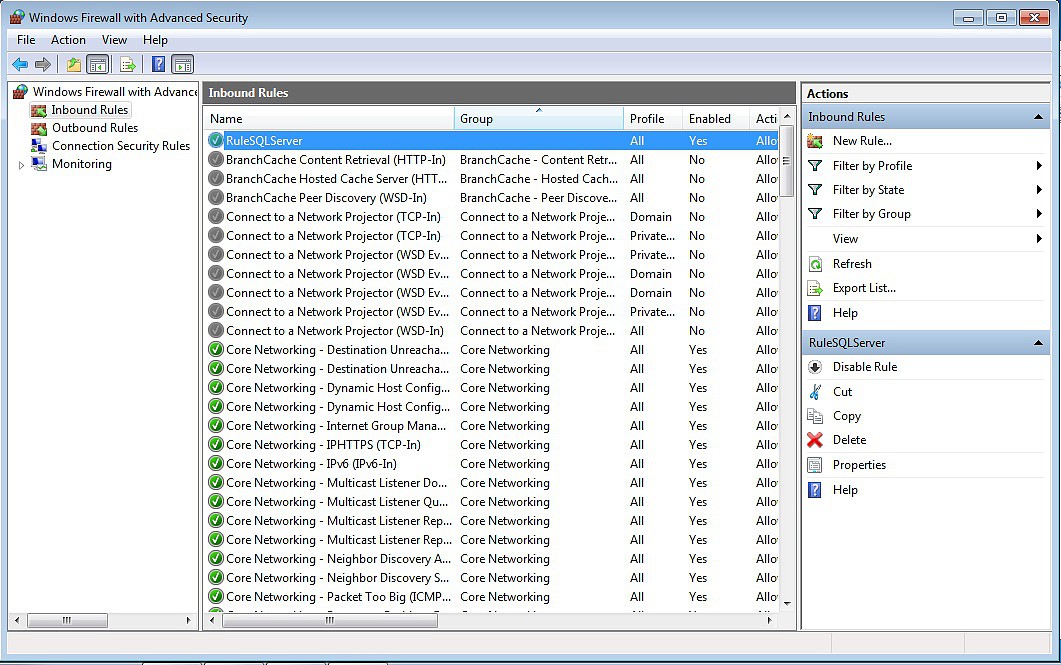Click the gray icon for BranchCache Peer Discovery
The height and width of the screenshot is (665, 1061).
click(216, 198)
